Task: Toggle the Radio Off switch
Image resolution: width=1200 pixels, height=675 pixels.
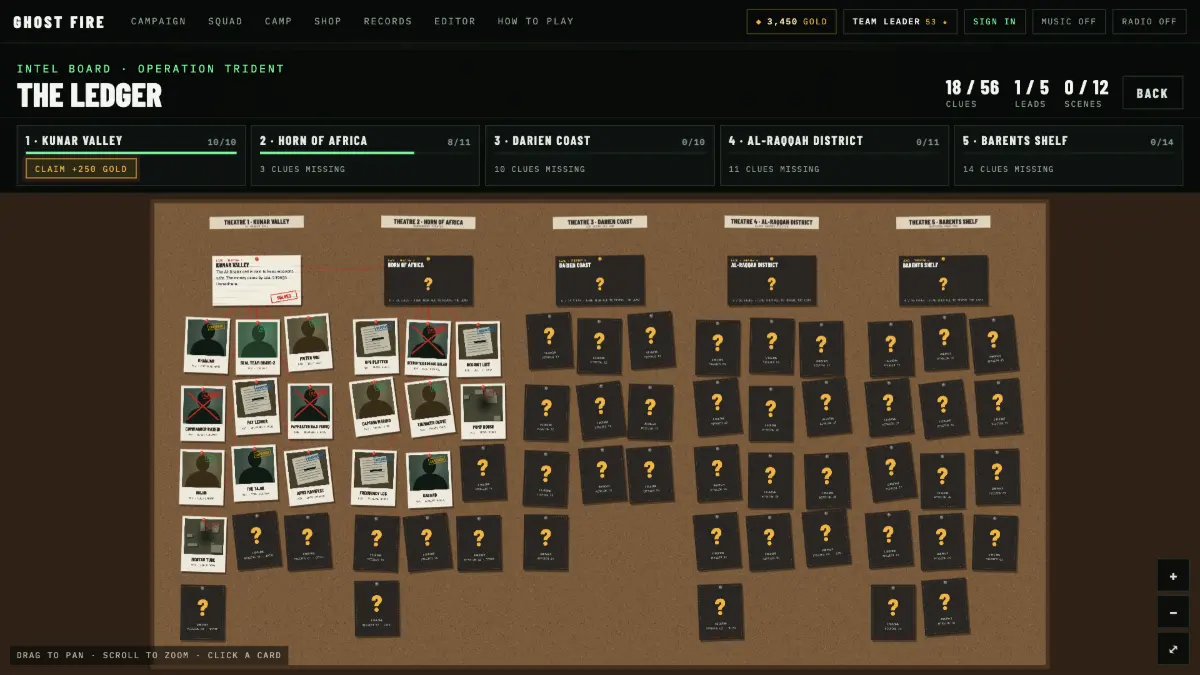Action: pos(1149,21)
